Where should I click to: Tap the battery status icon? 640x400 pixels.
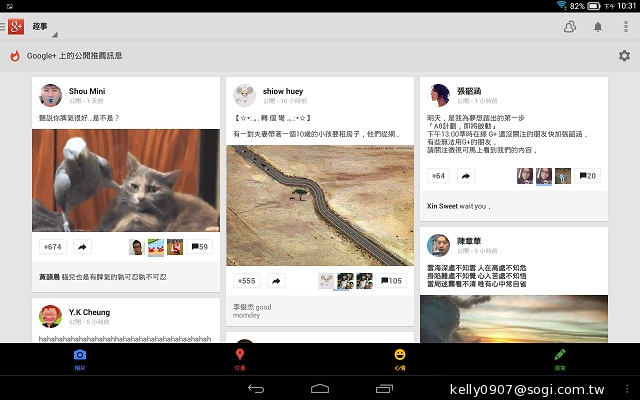[593, 6]
